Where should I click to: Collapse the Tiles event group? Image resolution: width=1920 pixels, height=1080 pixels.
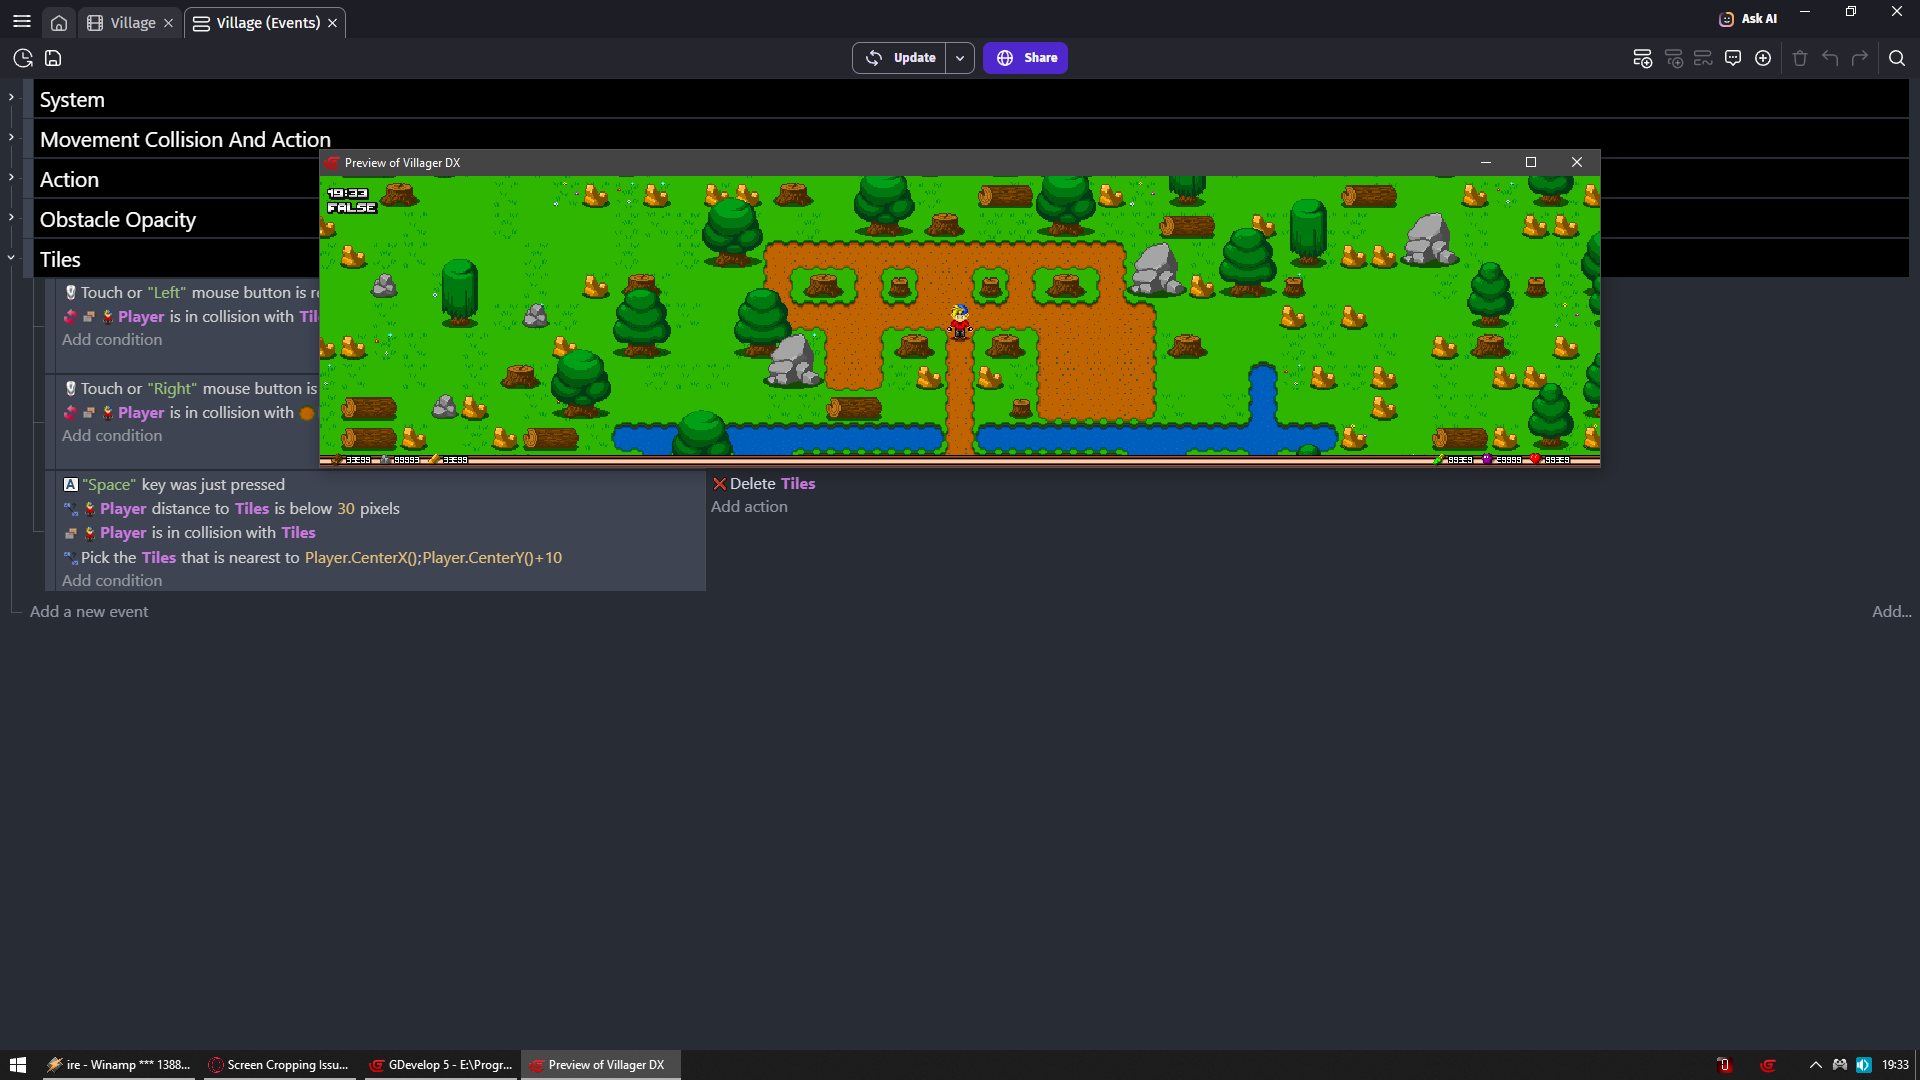(x=10, y=257)
